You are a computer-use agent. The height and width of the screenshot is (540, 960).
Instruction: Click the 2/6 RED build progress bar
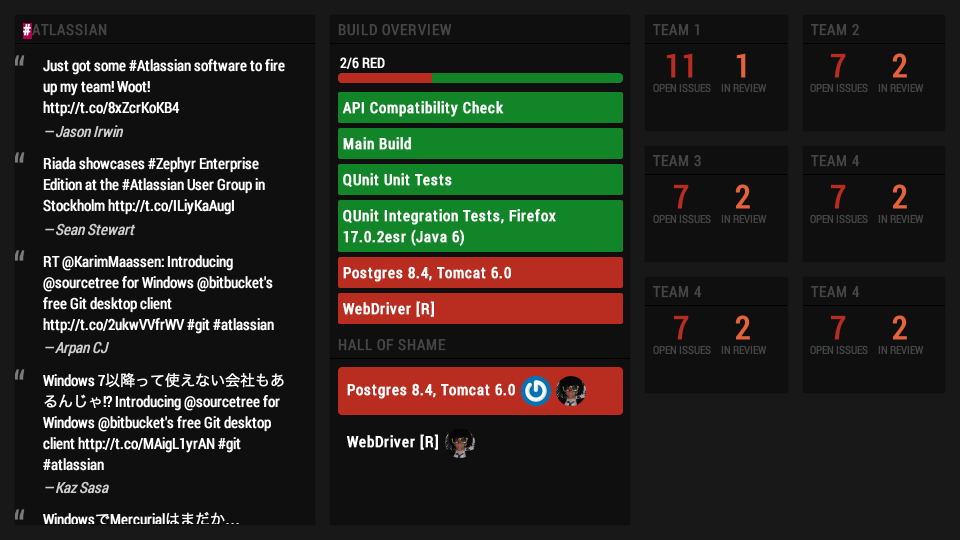pyautogui.click(x=480, y=78)
